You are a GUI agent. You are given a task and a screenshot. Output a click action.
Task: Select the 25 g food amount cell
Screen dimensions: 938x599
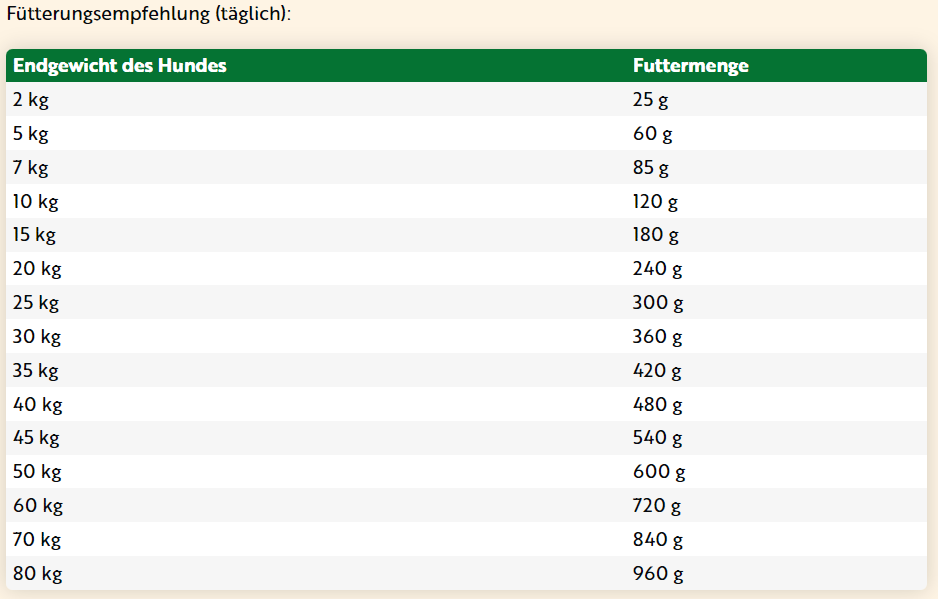coord(651,100)
